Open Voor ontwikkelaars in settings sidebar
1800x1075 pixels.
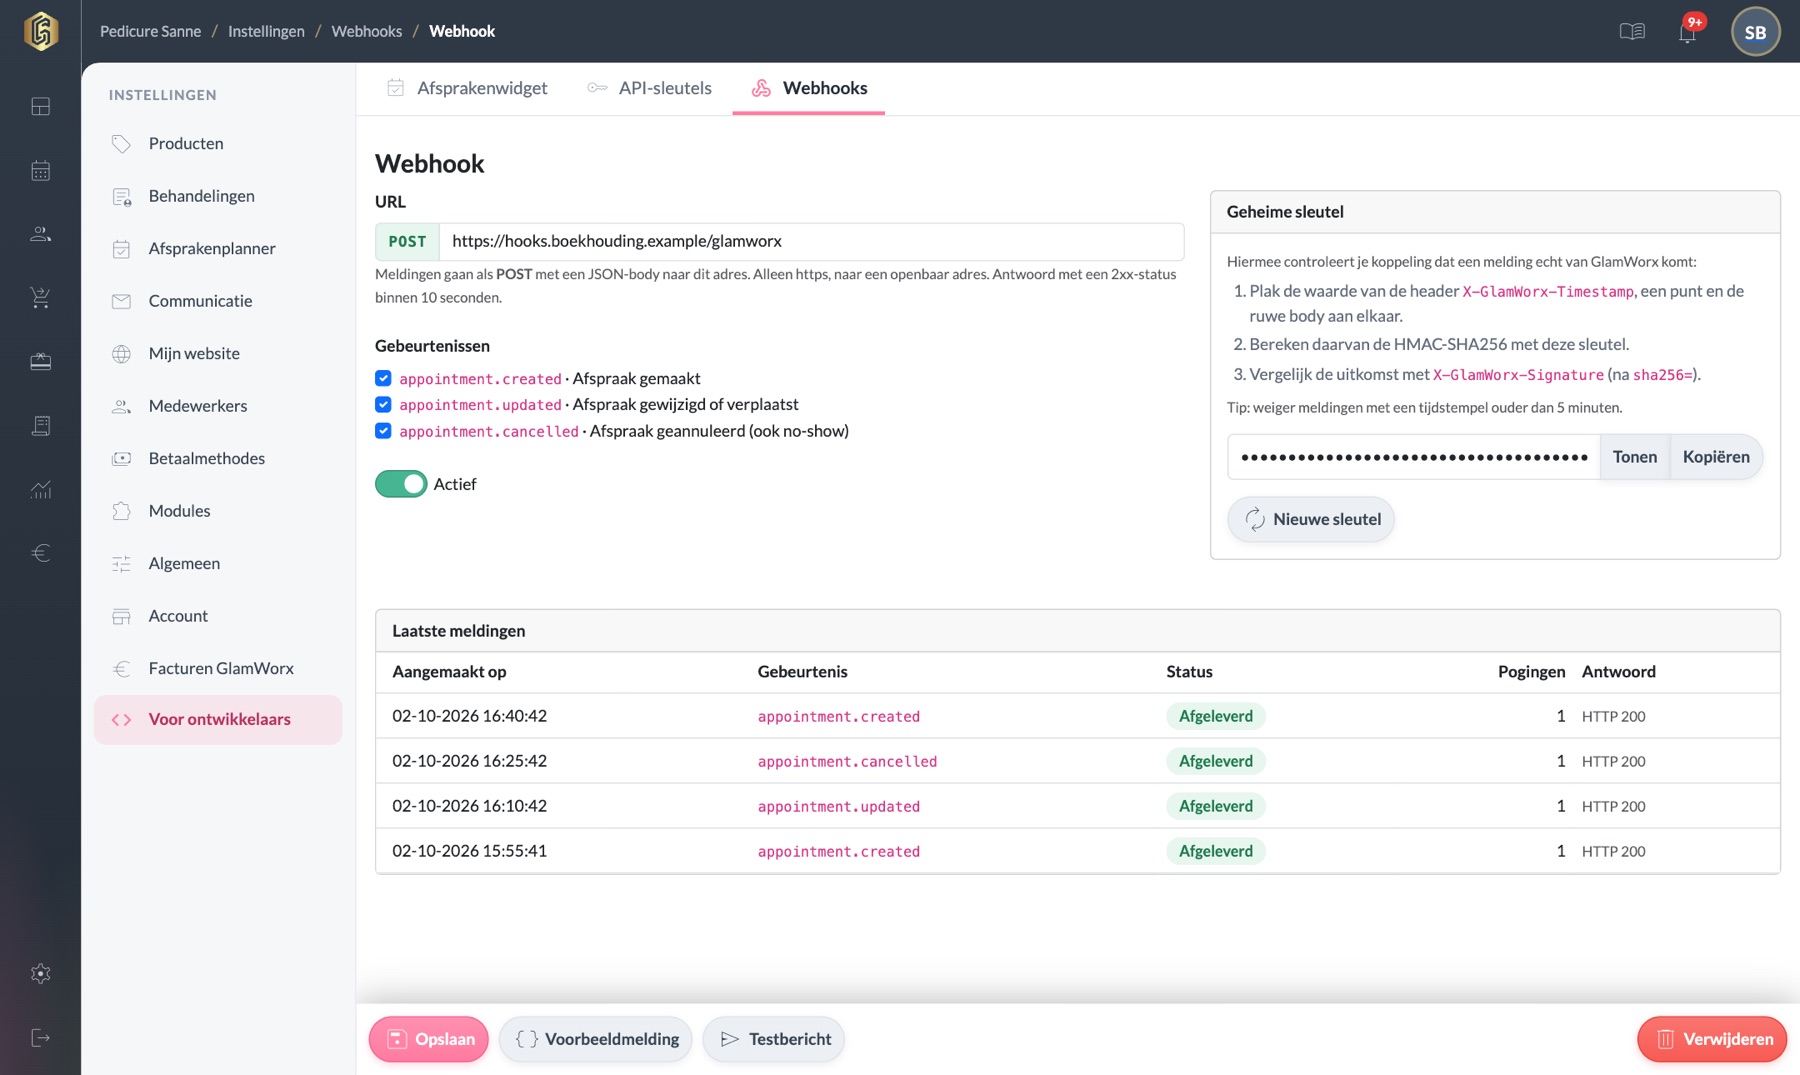coord(218,720)
